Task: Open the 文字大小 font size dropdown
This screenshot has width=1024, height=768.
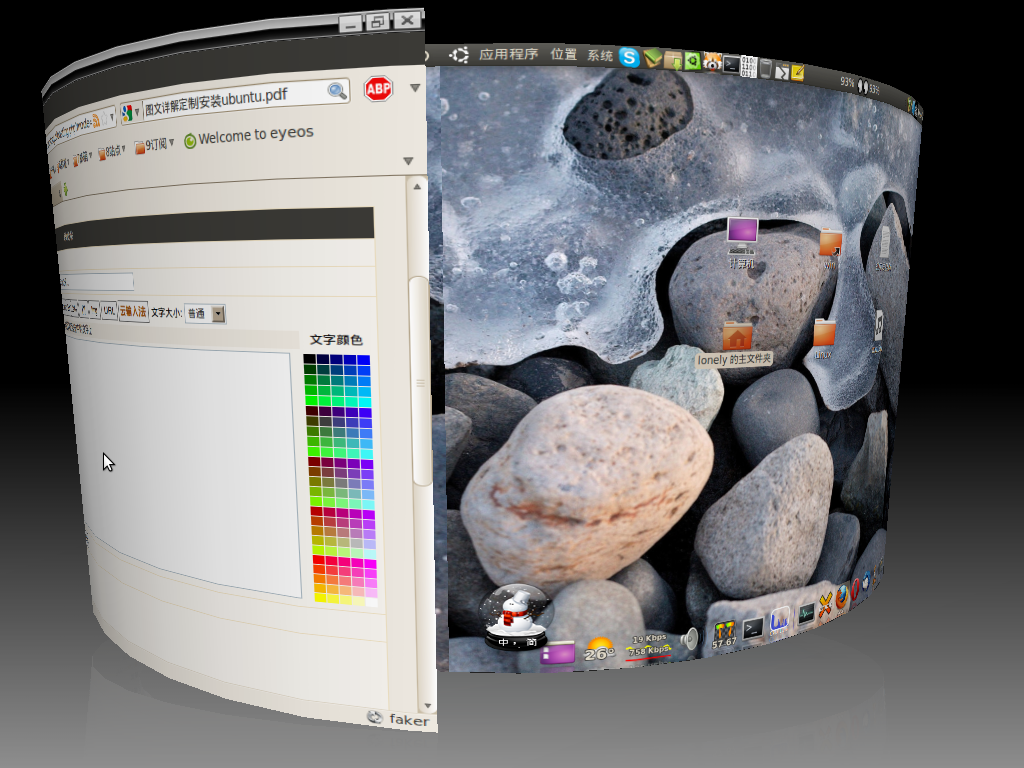Action: pyautogui.click(x=205, y=313)
